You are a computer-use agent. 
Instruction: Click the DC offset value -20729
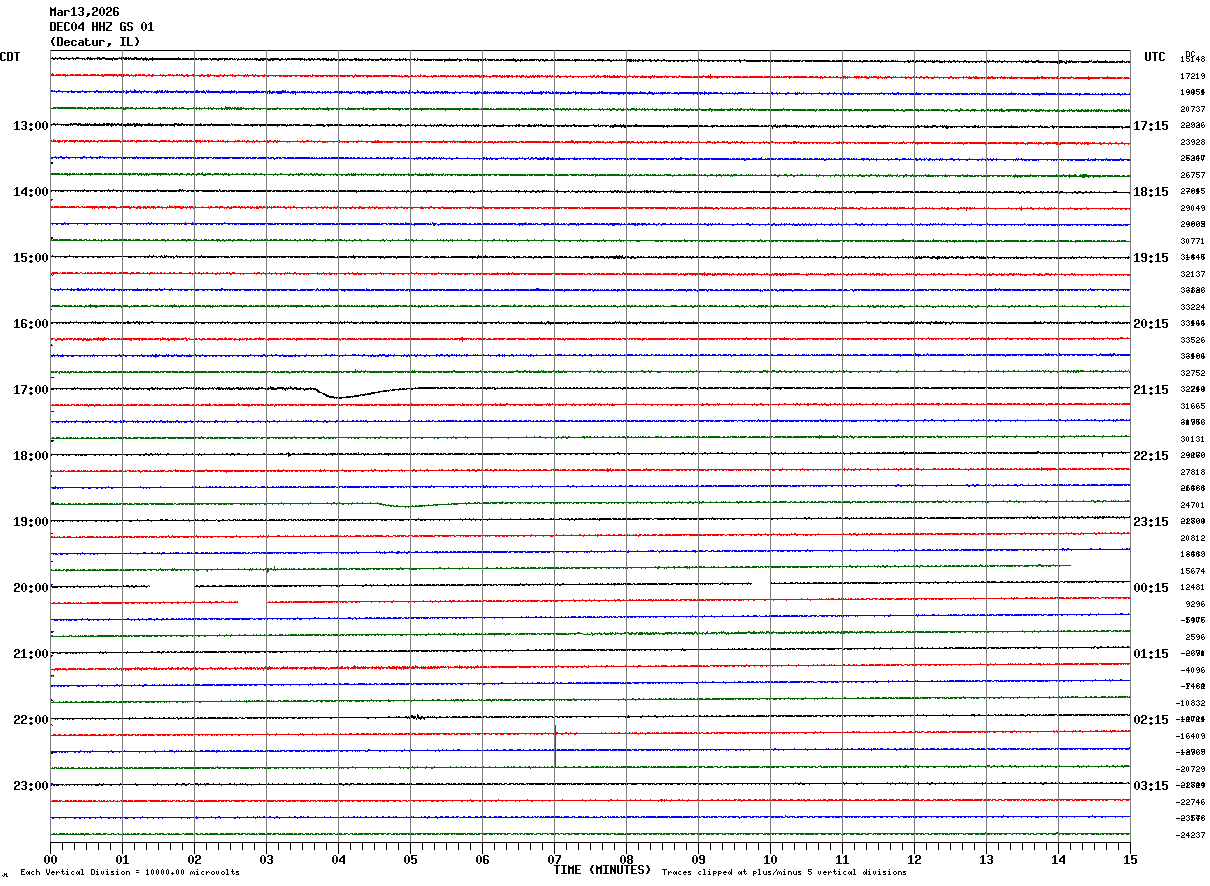(1190, 769)
